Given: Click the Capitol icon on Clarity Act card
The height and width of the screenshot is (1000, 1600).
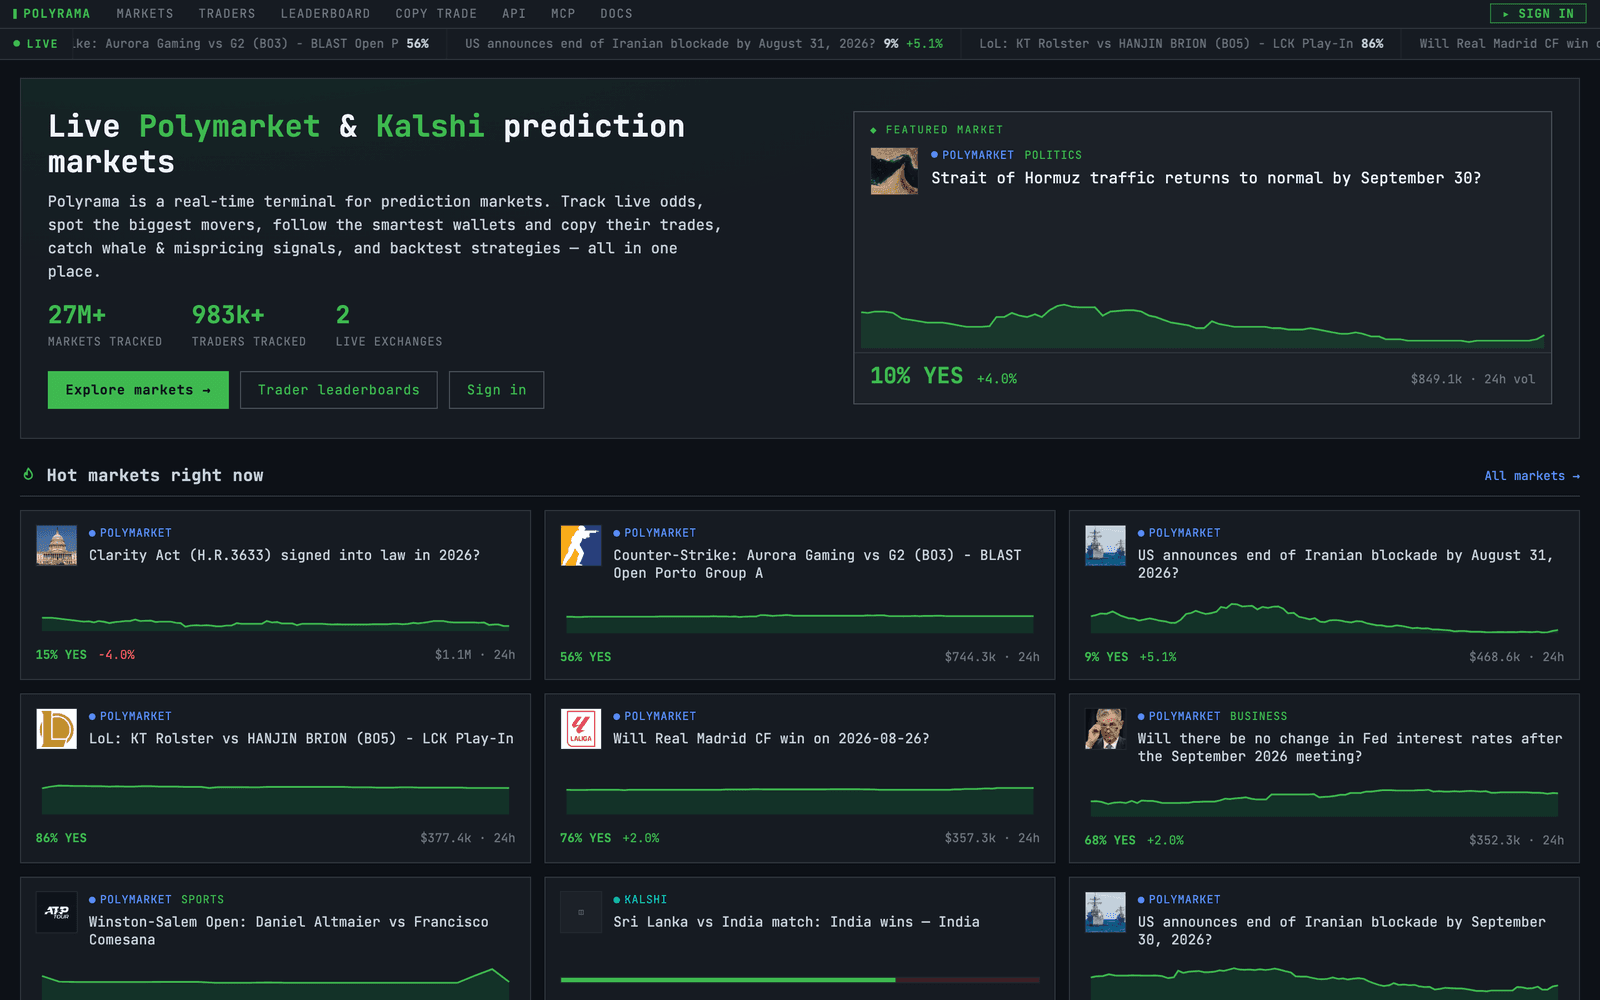Looking at the screenshot, I should click(57, 546).
